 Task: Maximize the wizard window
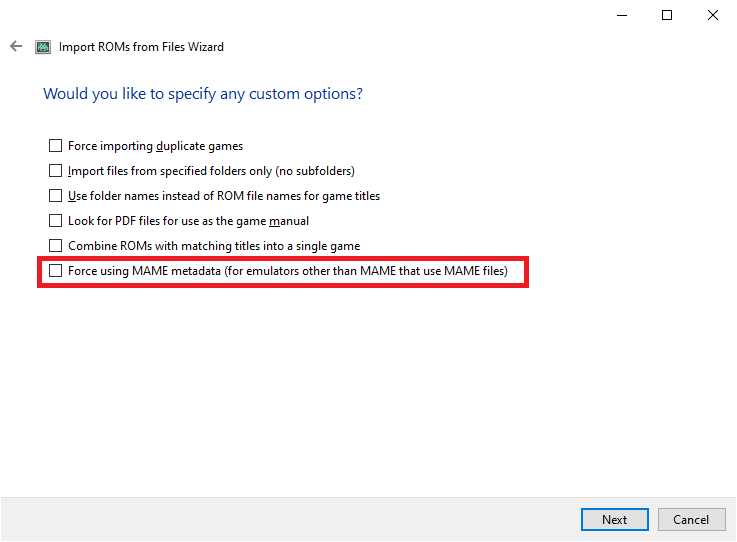(666, 16)
